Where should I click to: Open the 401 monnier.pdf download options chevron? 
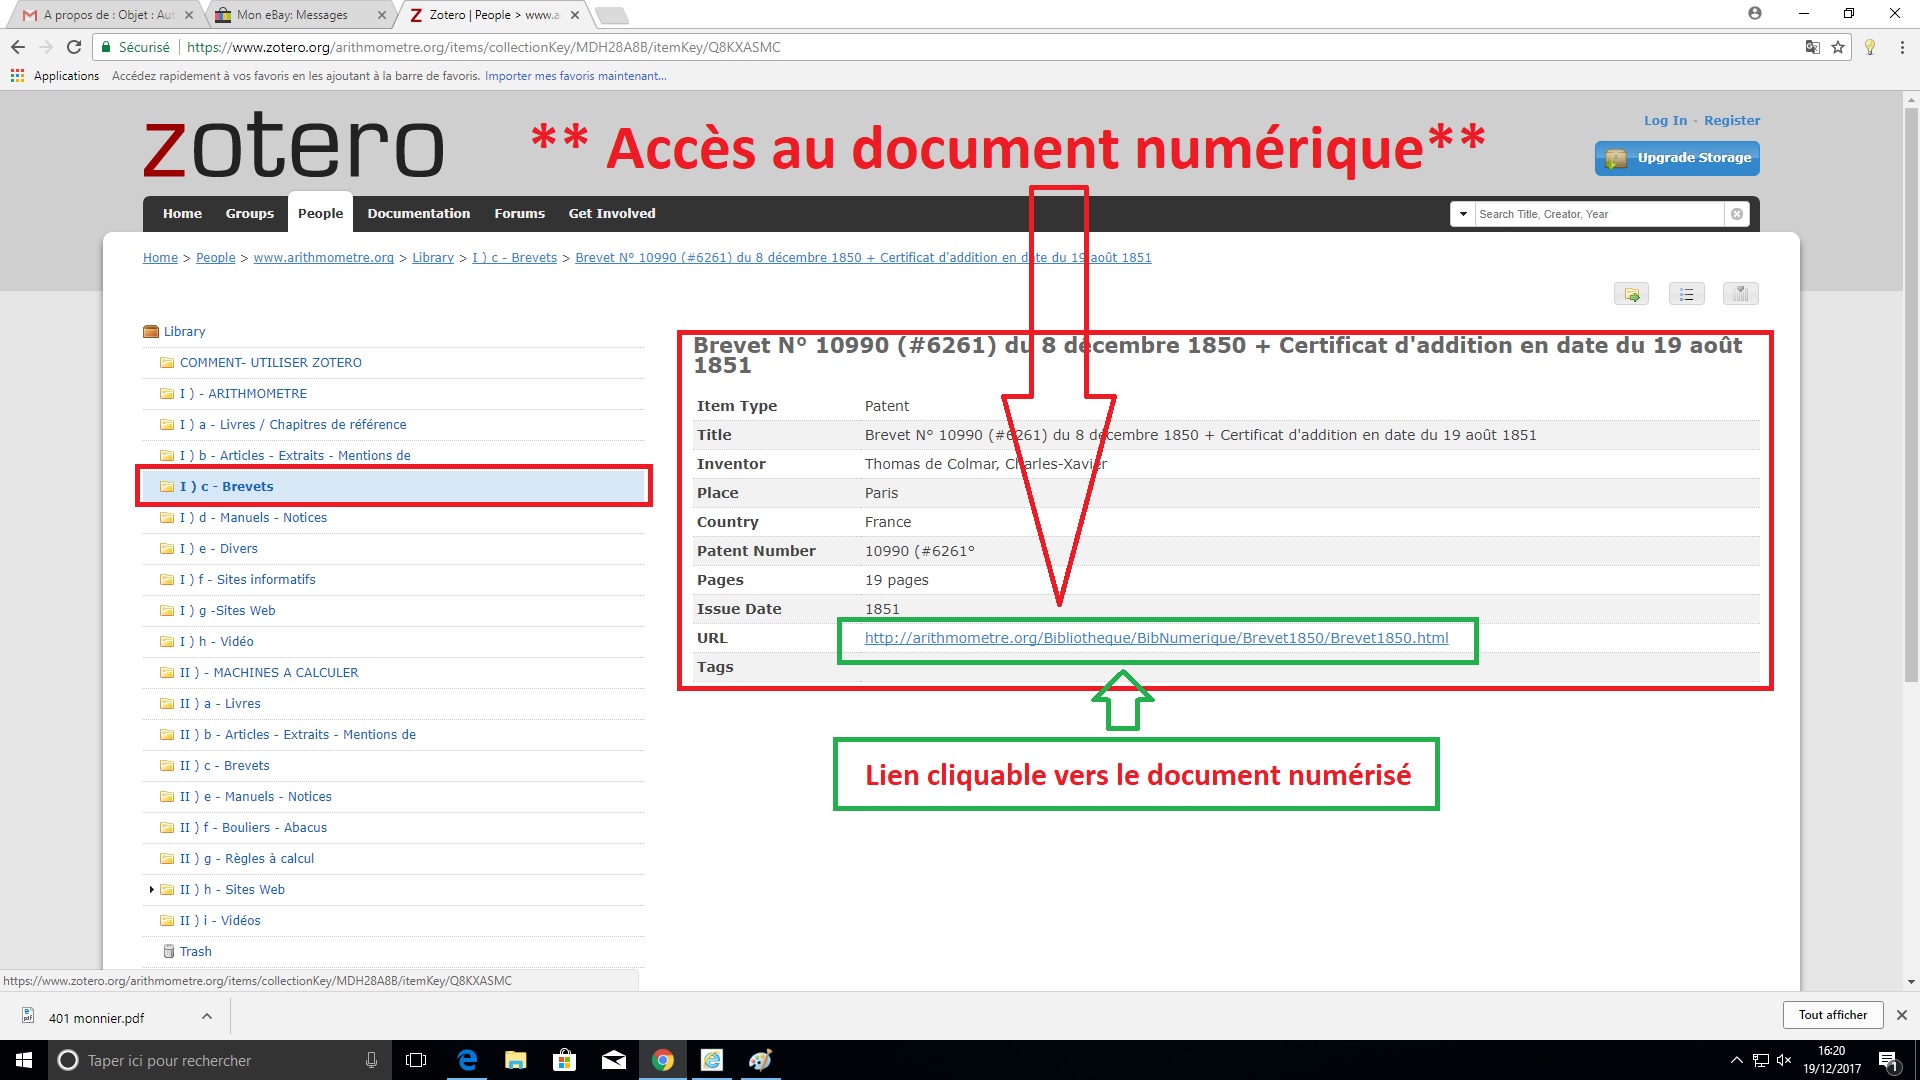tap(206, 1016)
